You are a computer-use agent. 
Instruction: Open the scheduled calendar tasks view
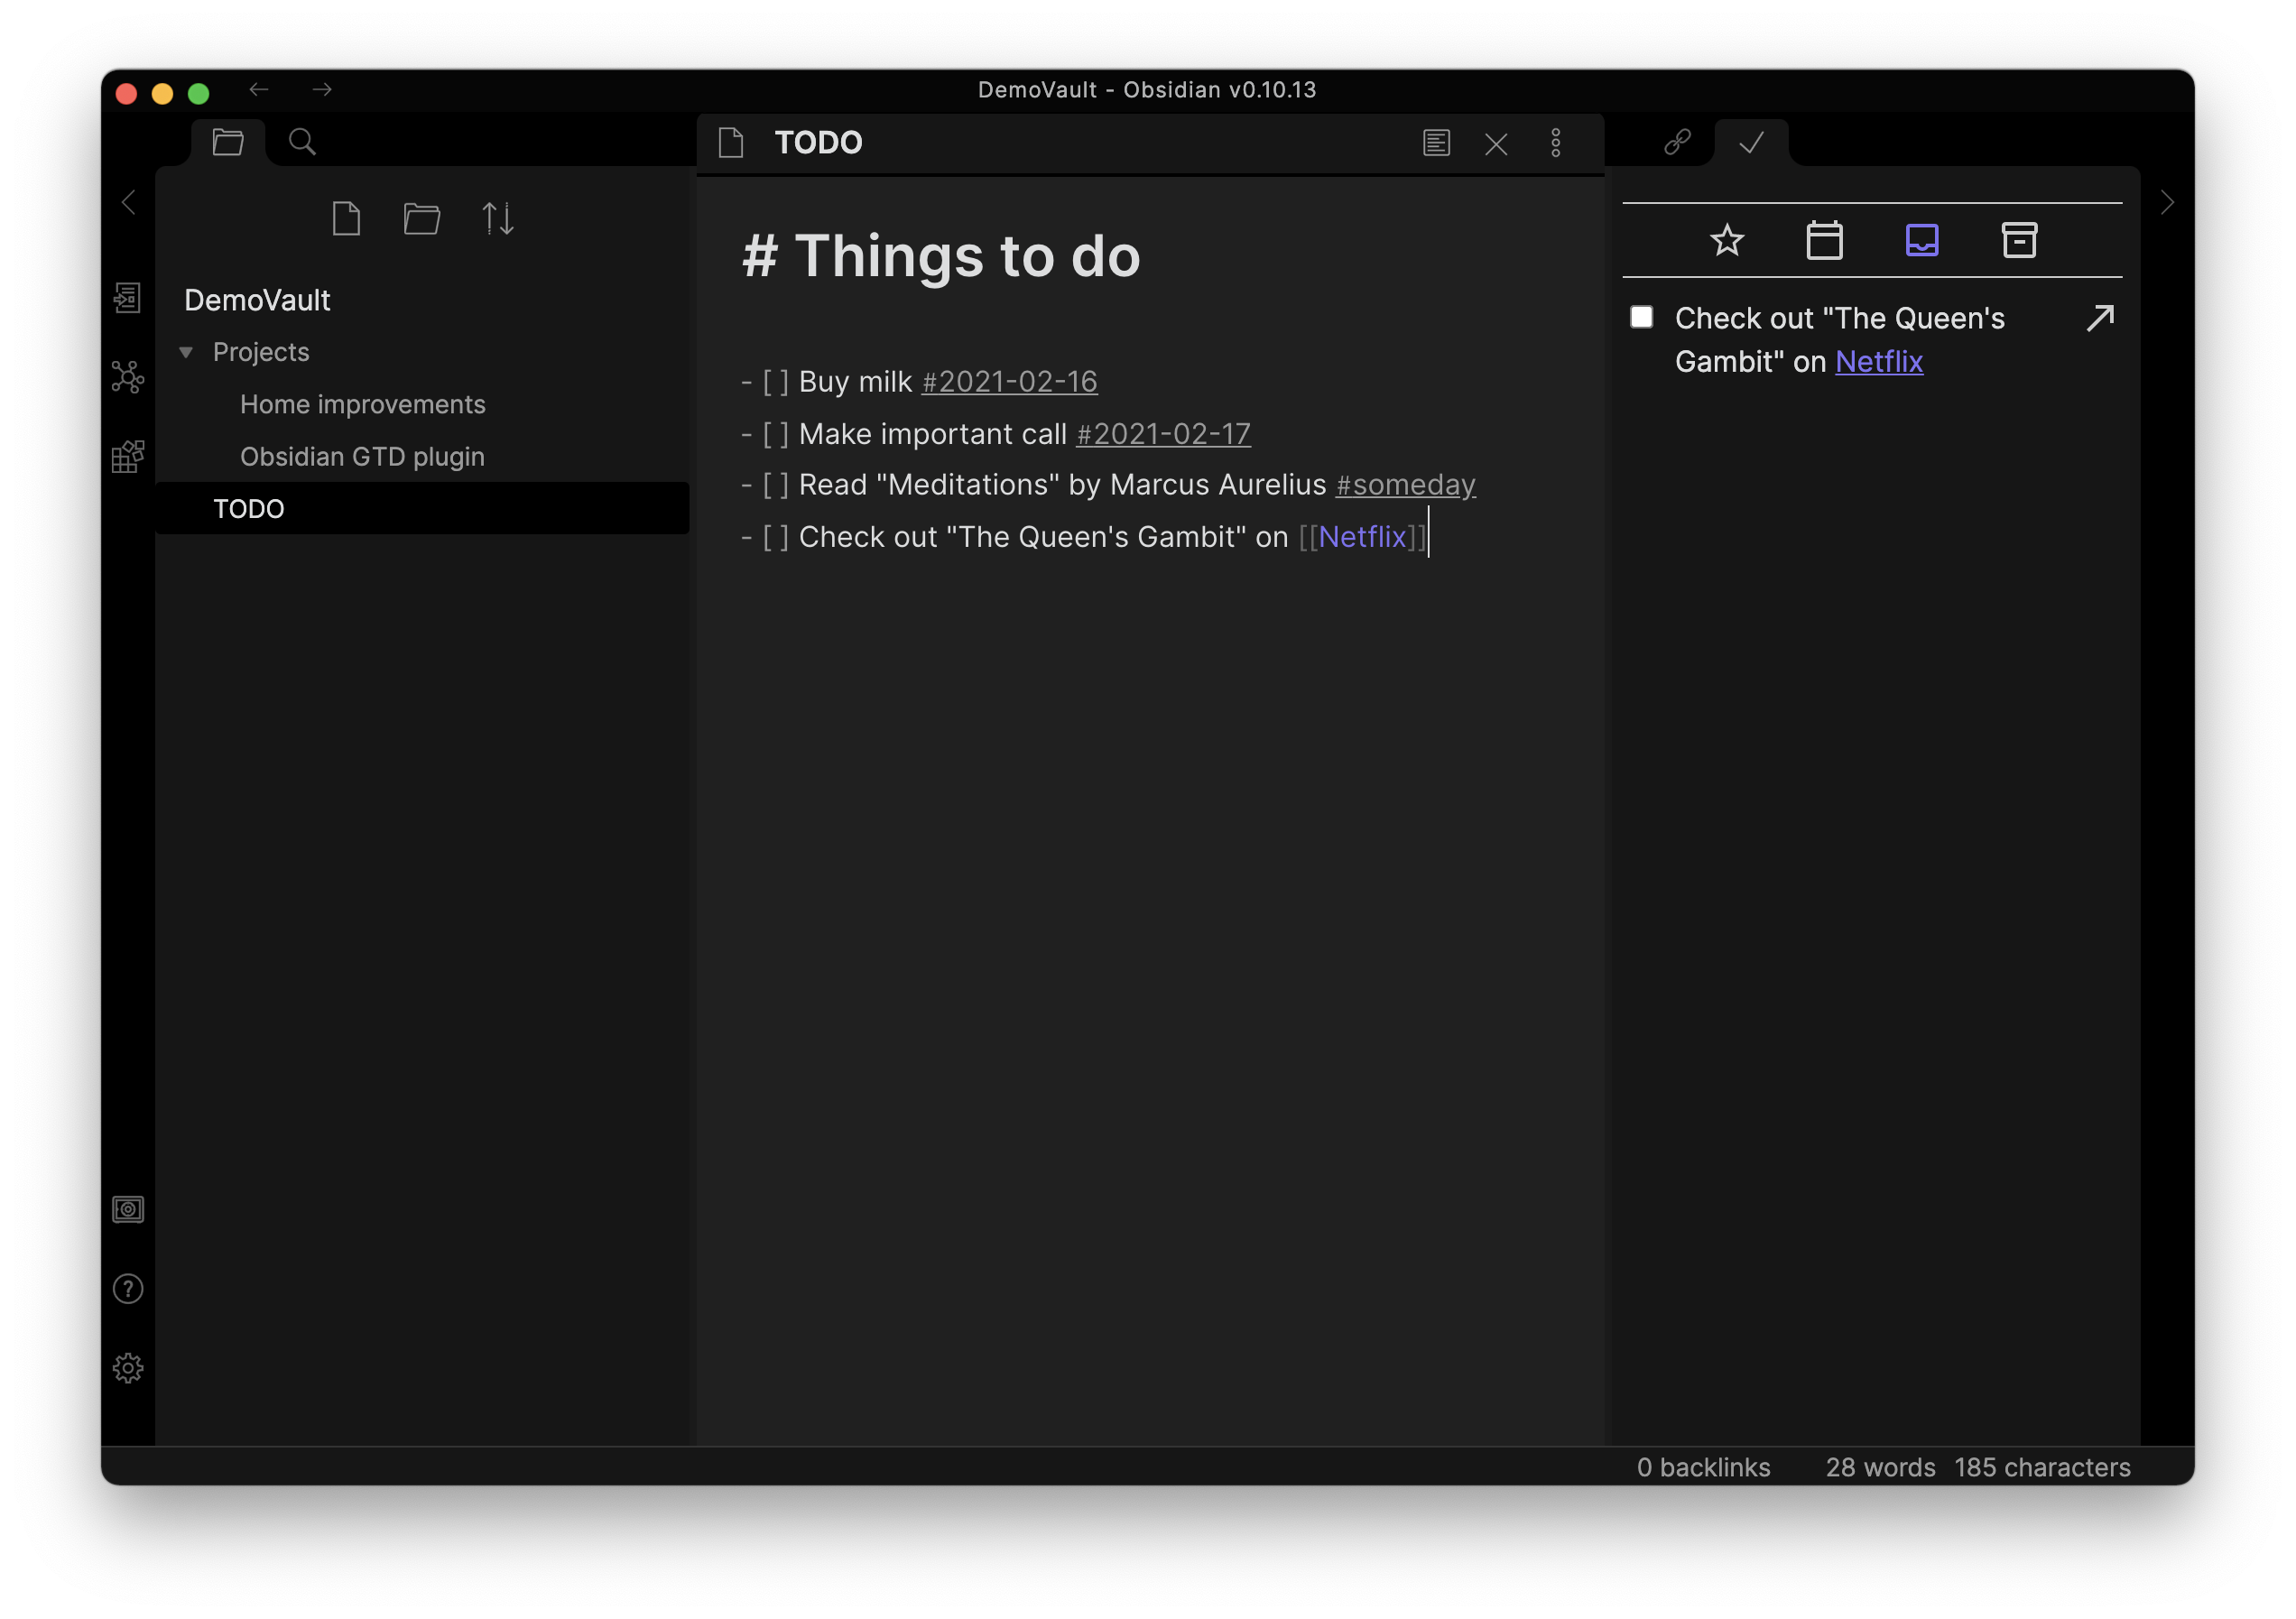1824,240
